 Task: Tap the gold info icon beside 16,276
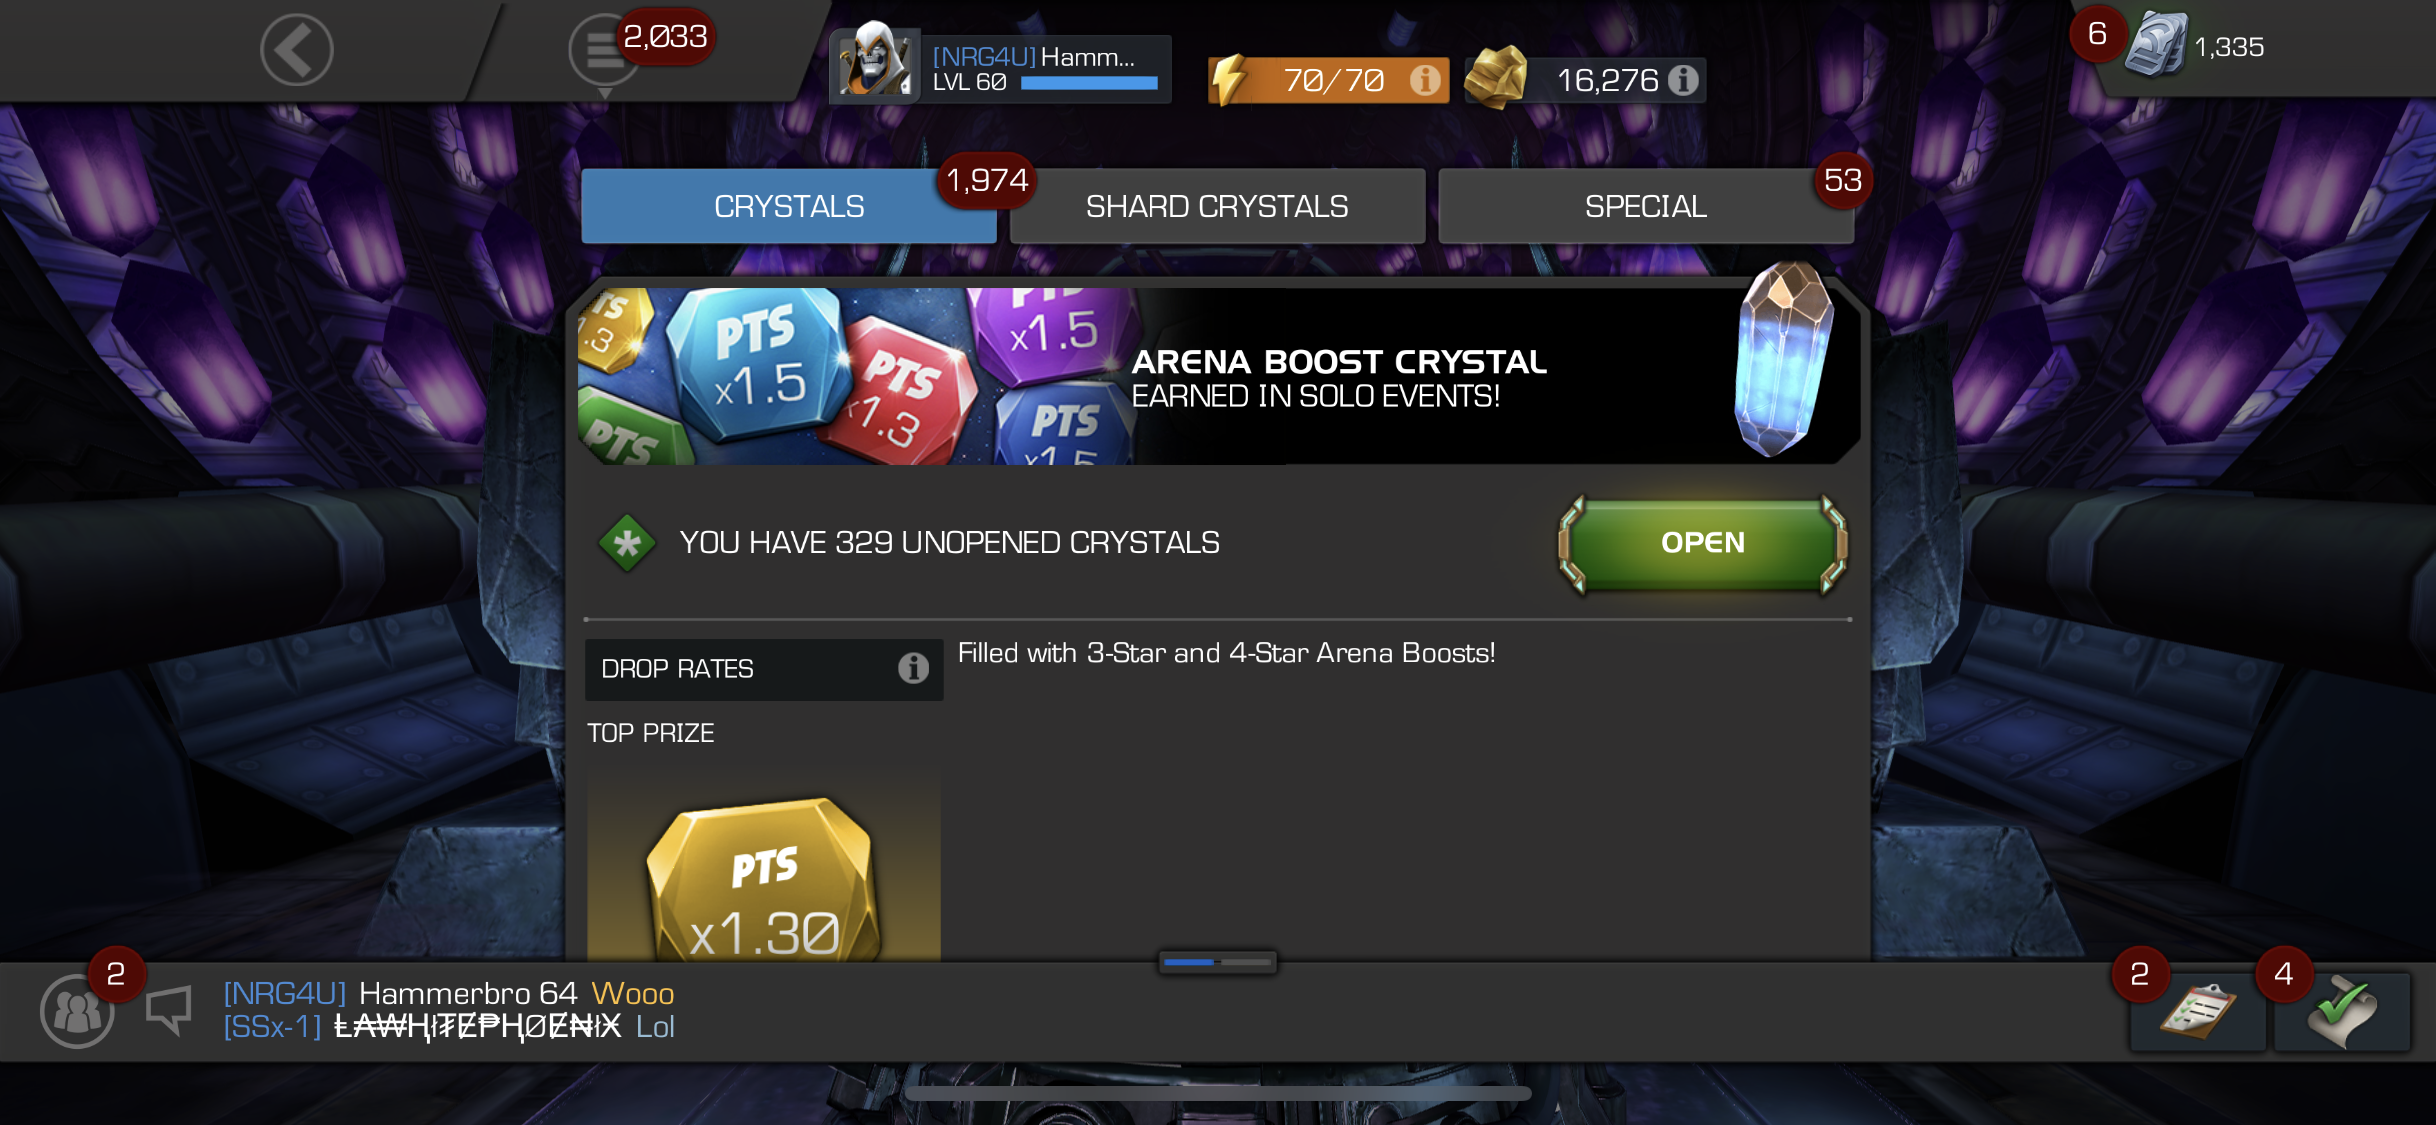point(1683,80)
